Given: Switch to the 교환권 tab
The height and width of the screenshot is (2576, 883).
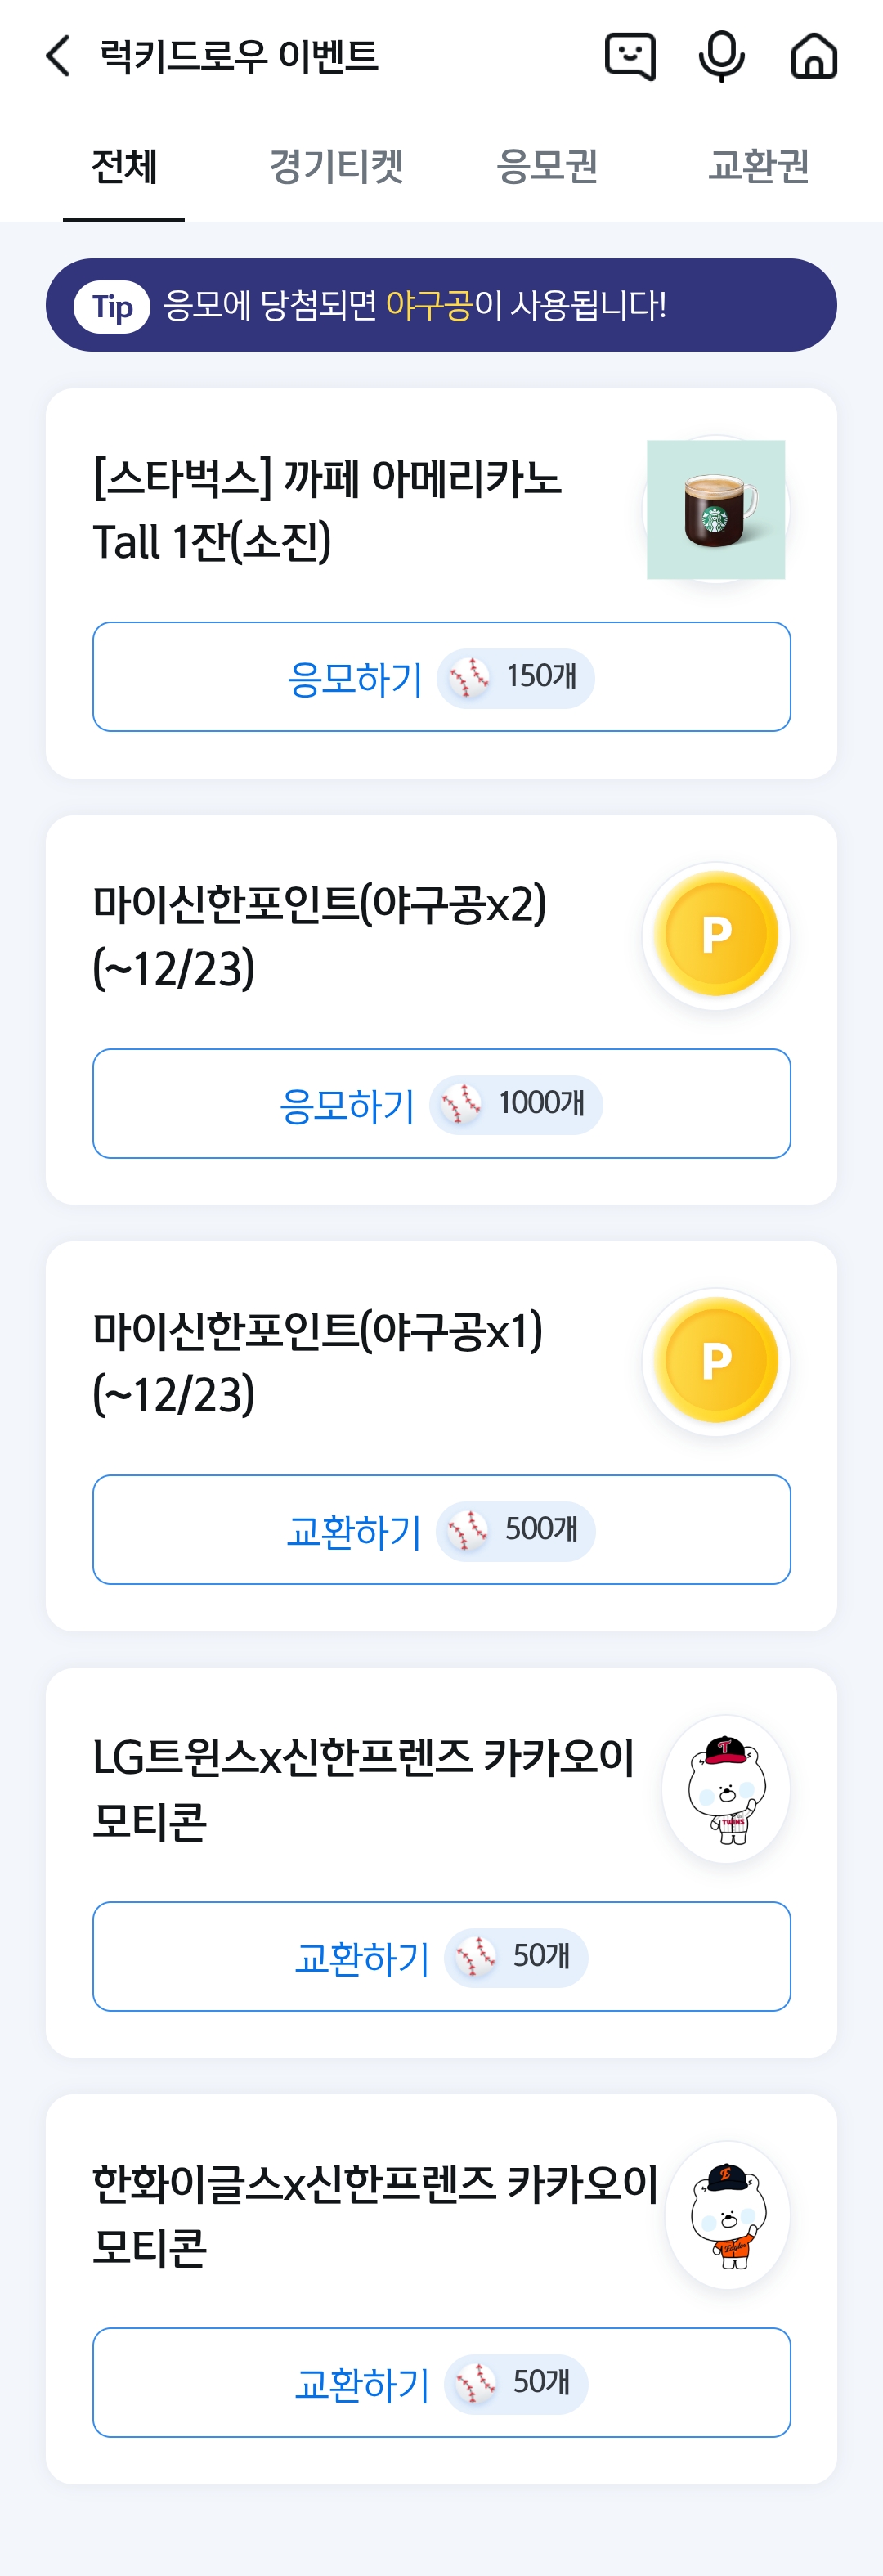Looking at the screenshot, I should [x=758, y=166].
